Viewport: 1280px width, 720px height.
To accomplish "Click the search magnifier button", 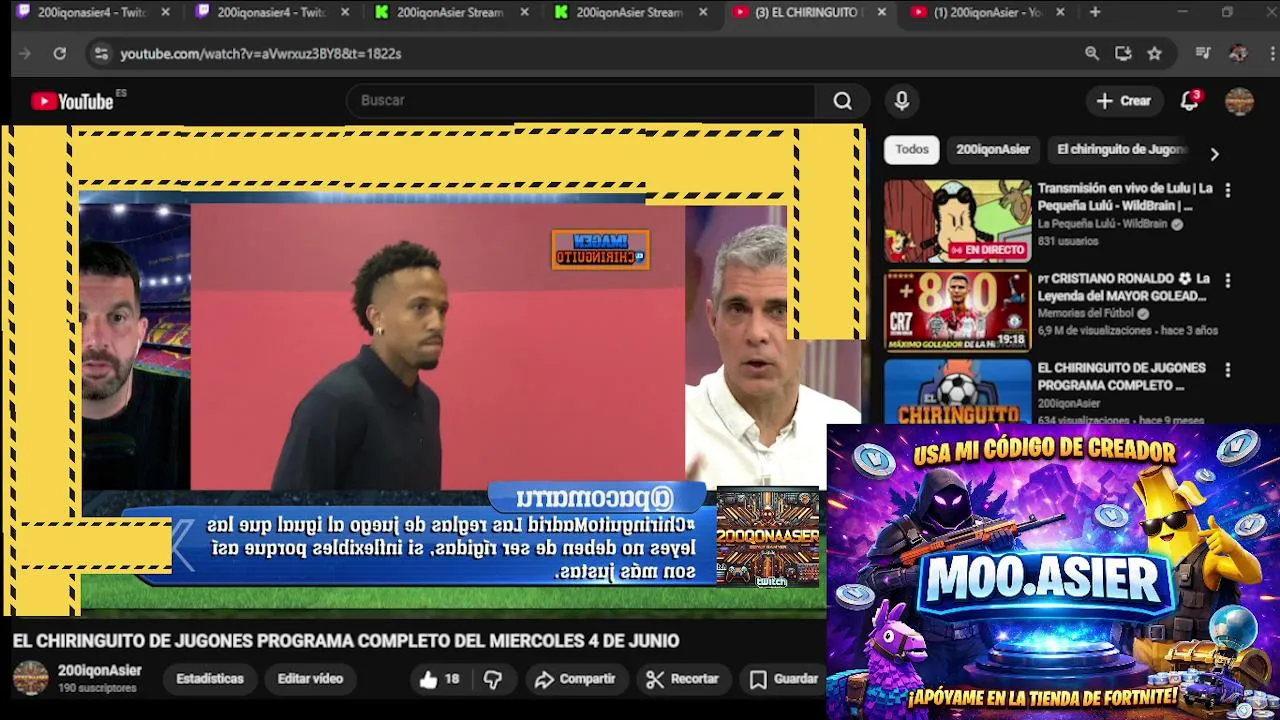I will pyautogui.click(x=843, y=101).
